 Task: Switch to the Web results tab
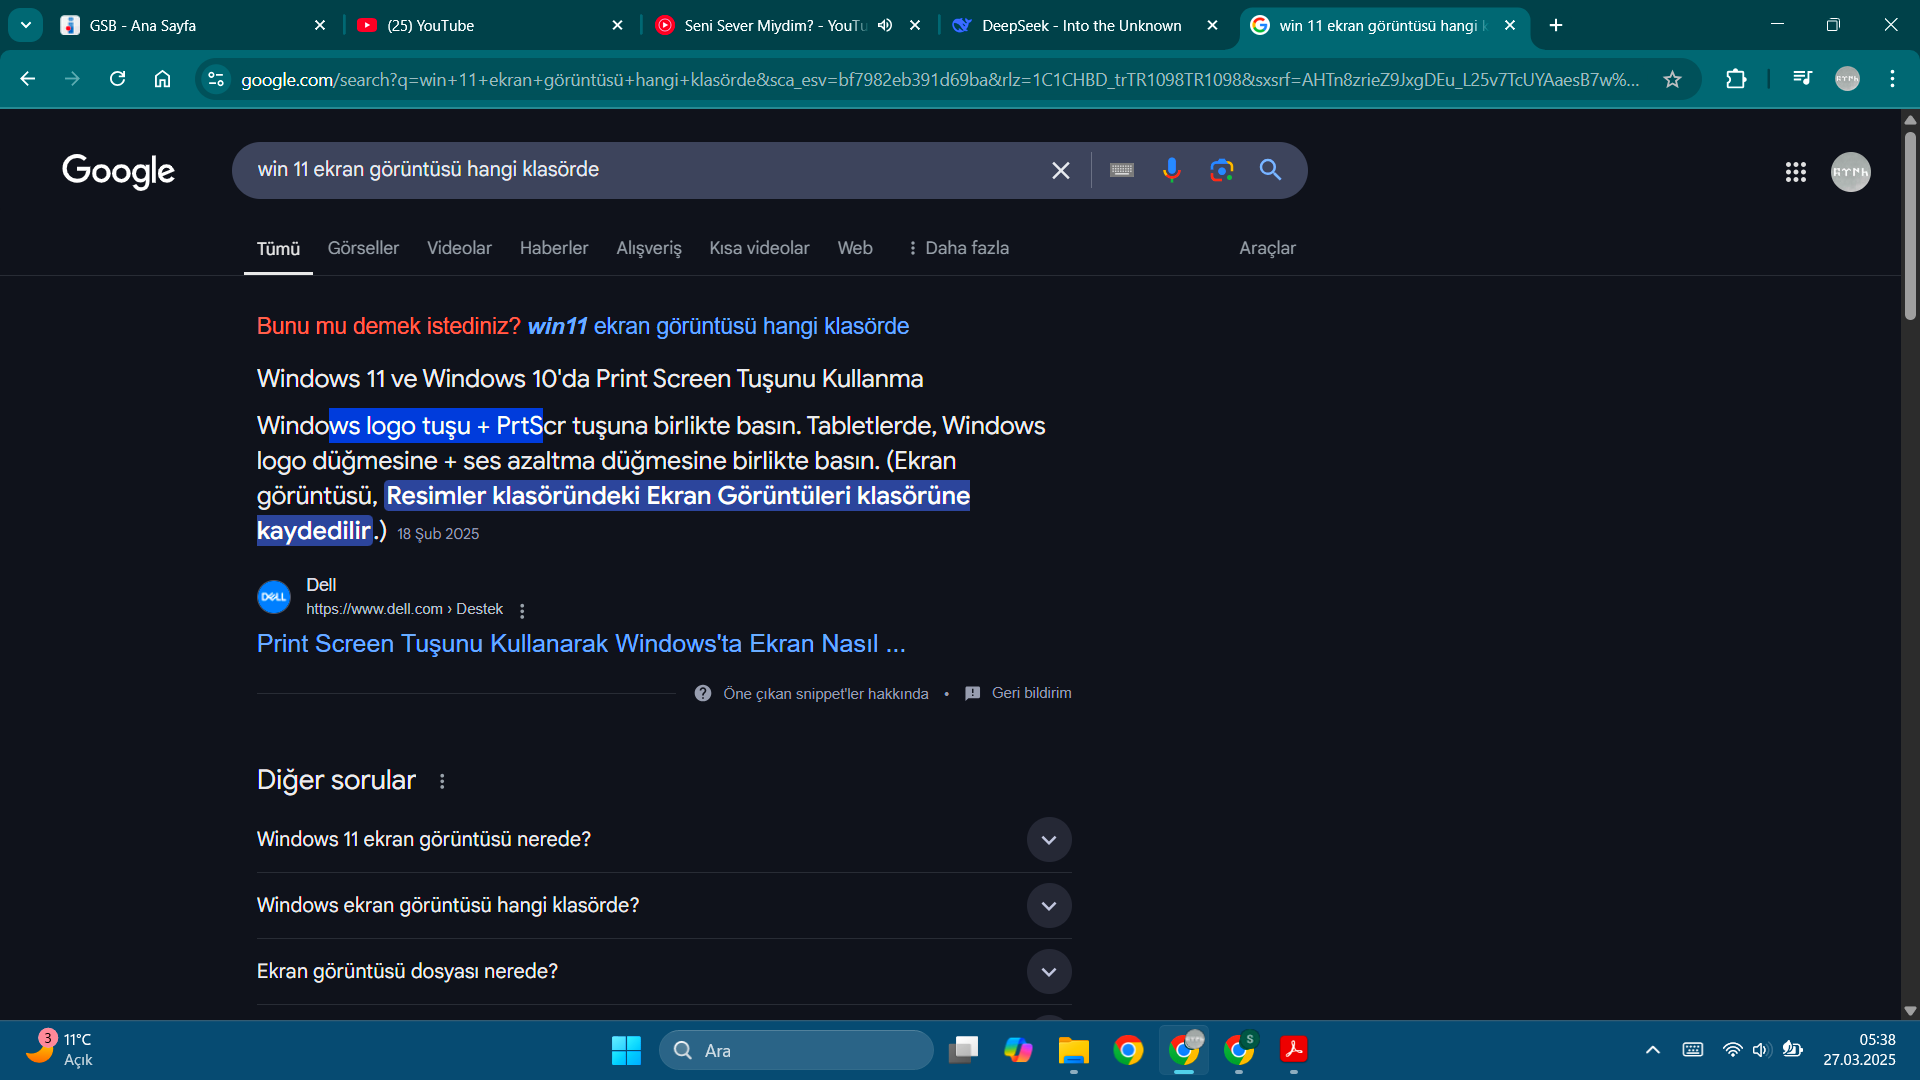coord(855,248)
